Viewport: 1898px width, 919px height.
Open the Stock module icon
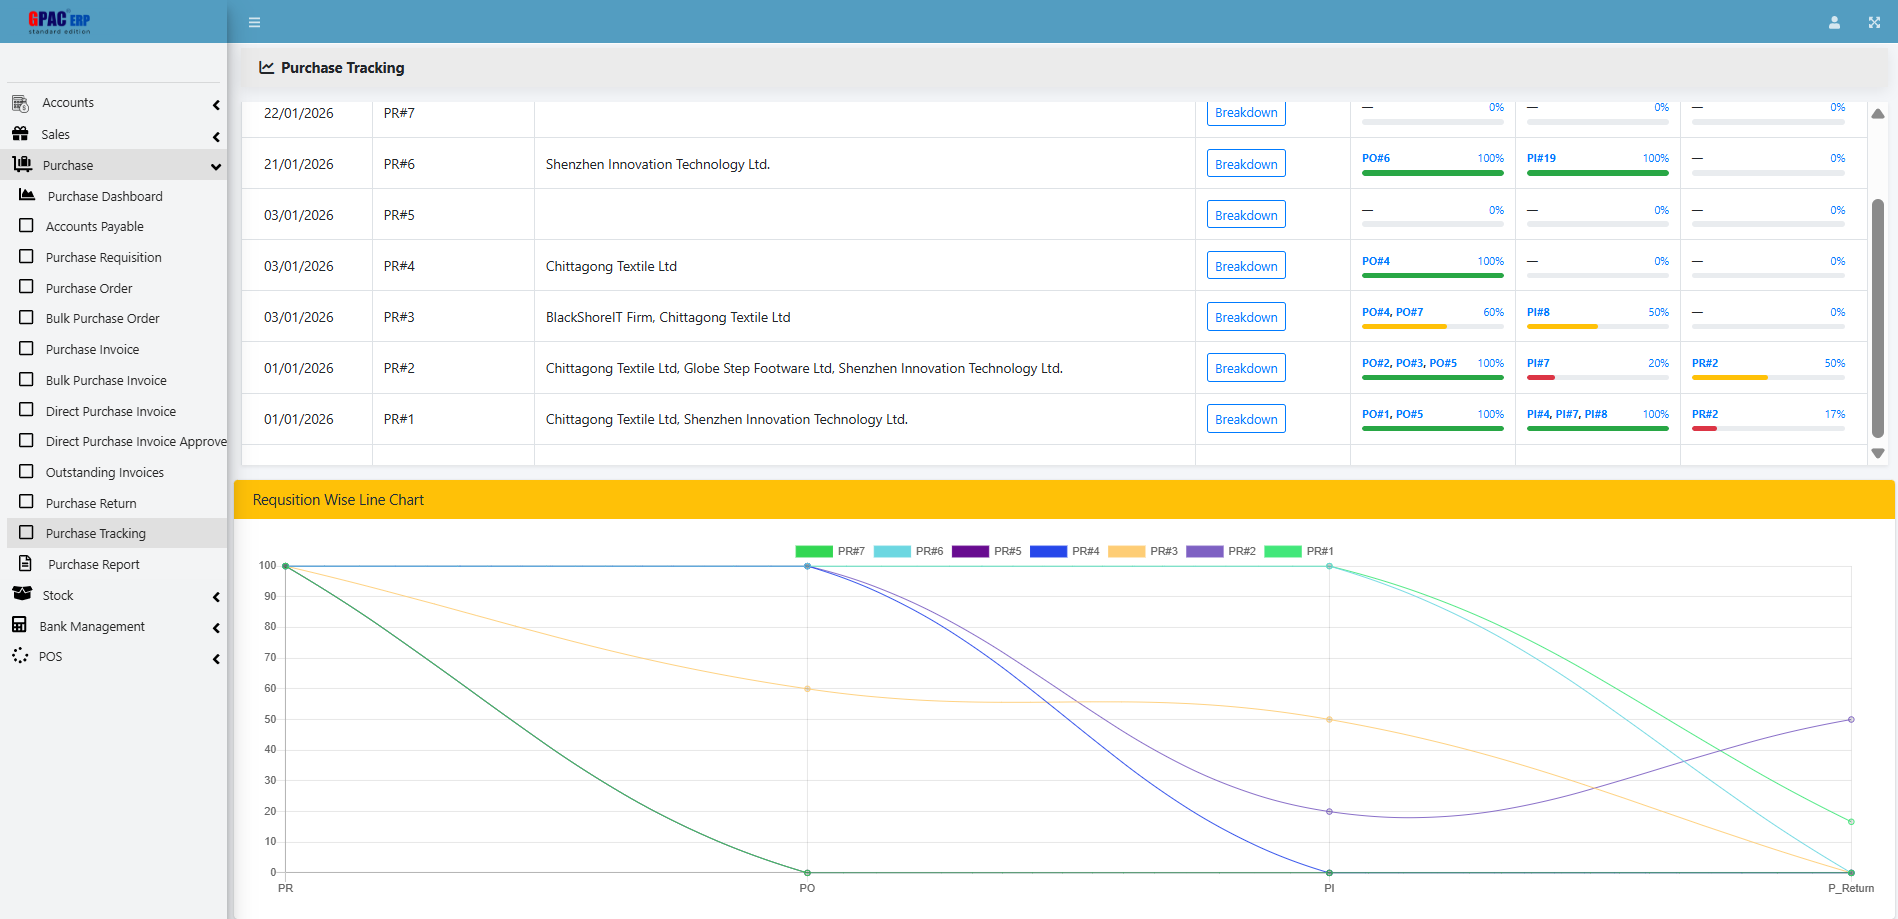click(x=21, y=594)
